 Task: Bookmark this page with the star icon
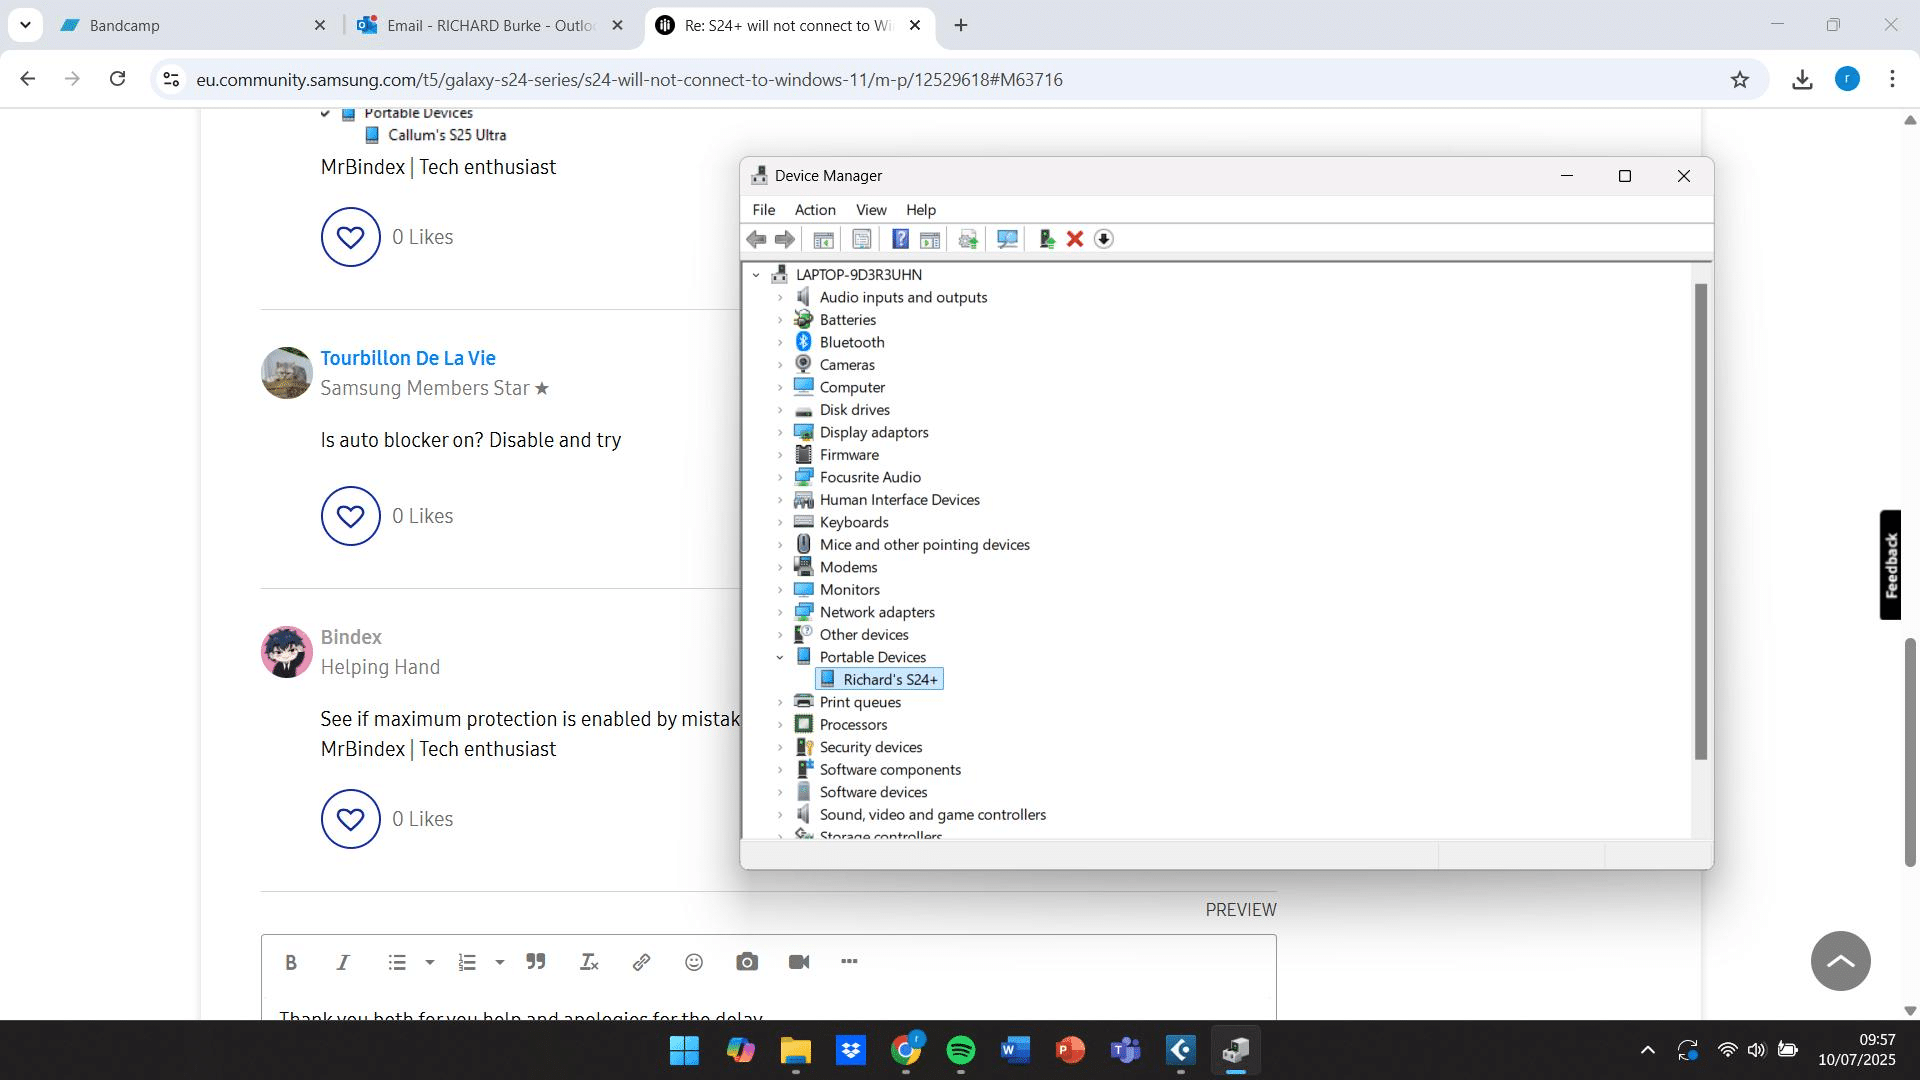[x=1740, y=80]
